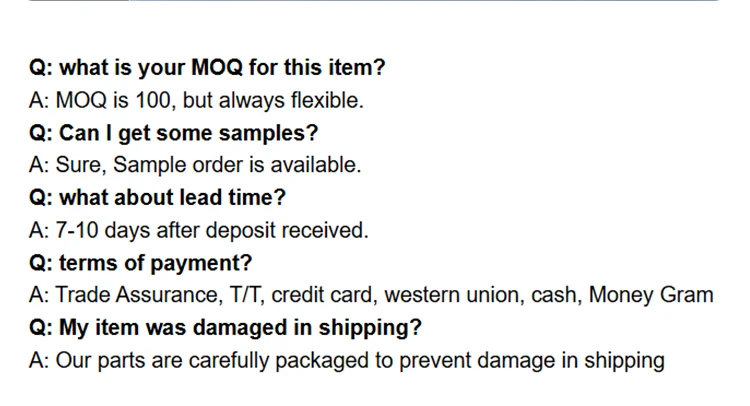Click 'western union' in the payment answer

(x=454, y=295)
